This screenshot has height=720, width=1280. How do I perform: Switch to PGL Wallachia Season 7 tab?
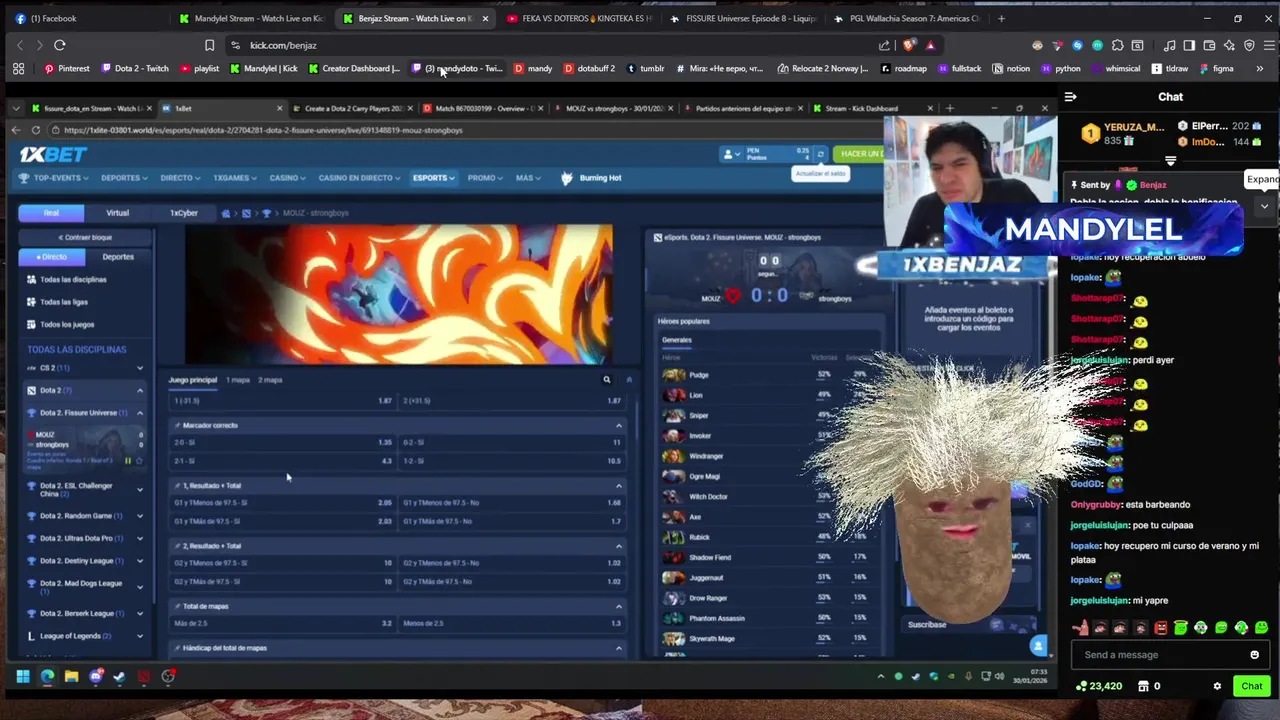coord(908,18)
